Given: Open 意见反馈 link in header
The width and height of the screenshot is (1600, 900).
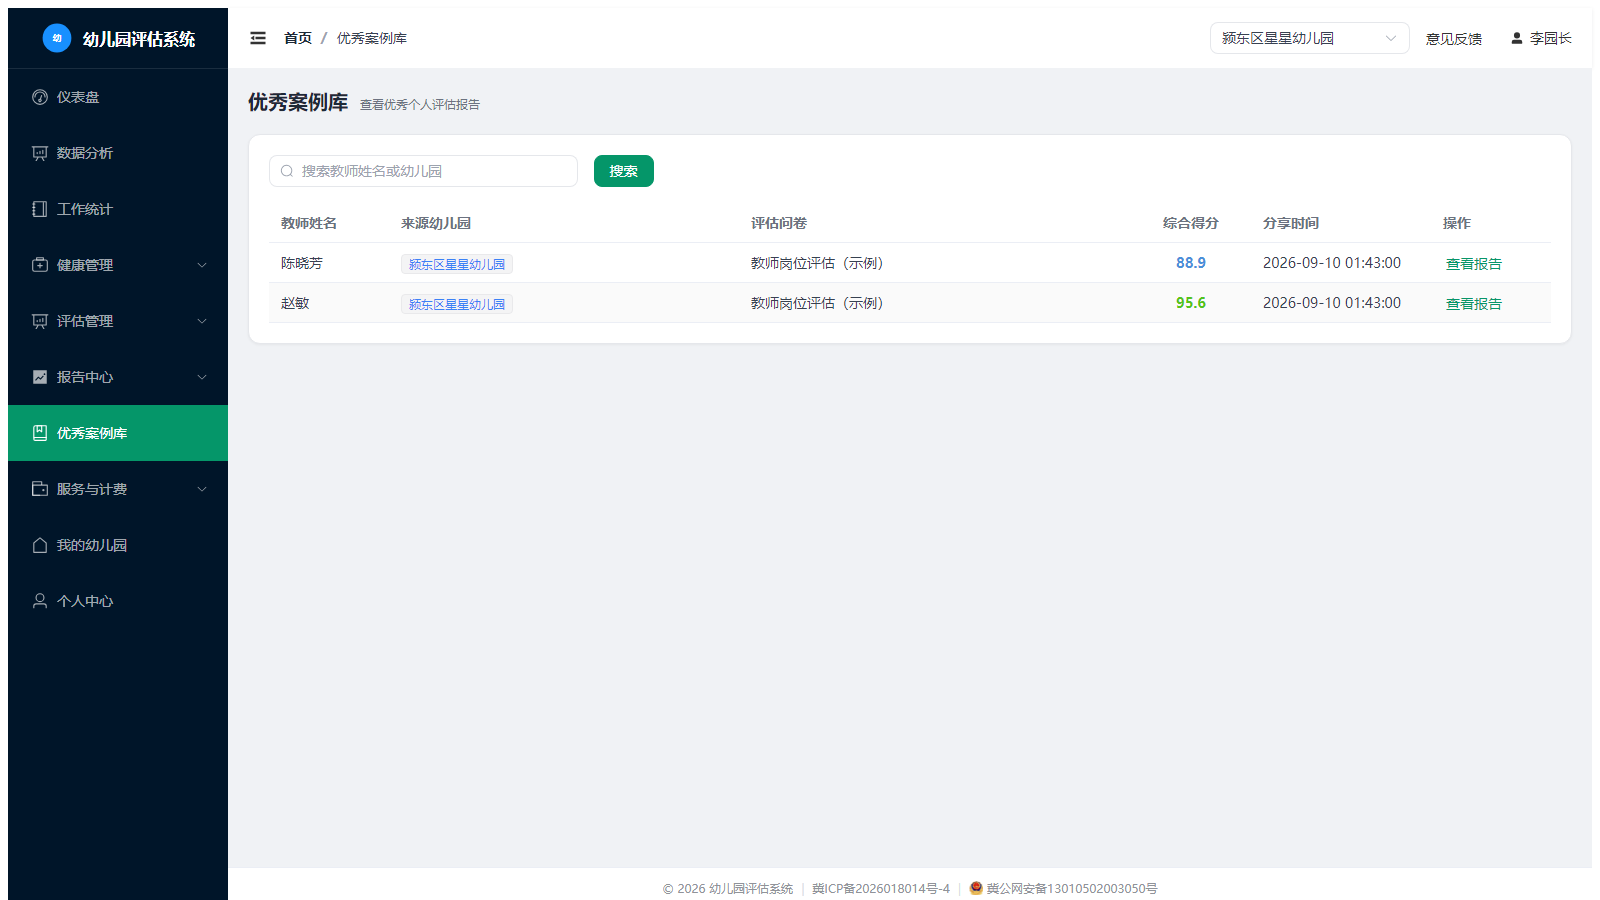Looking at the screenshot, I should tap(1454, 38).
